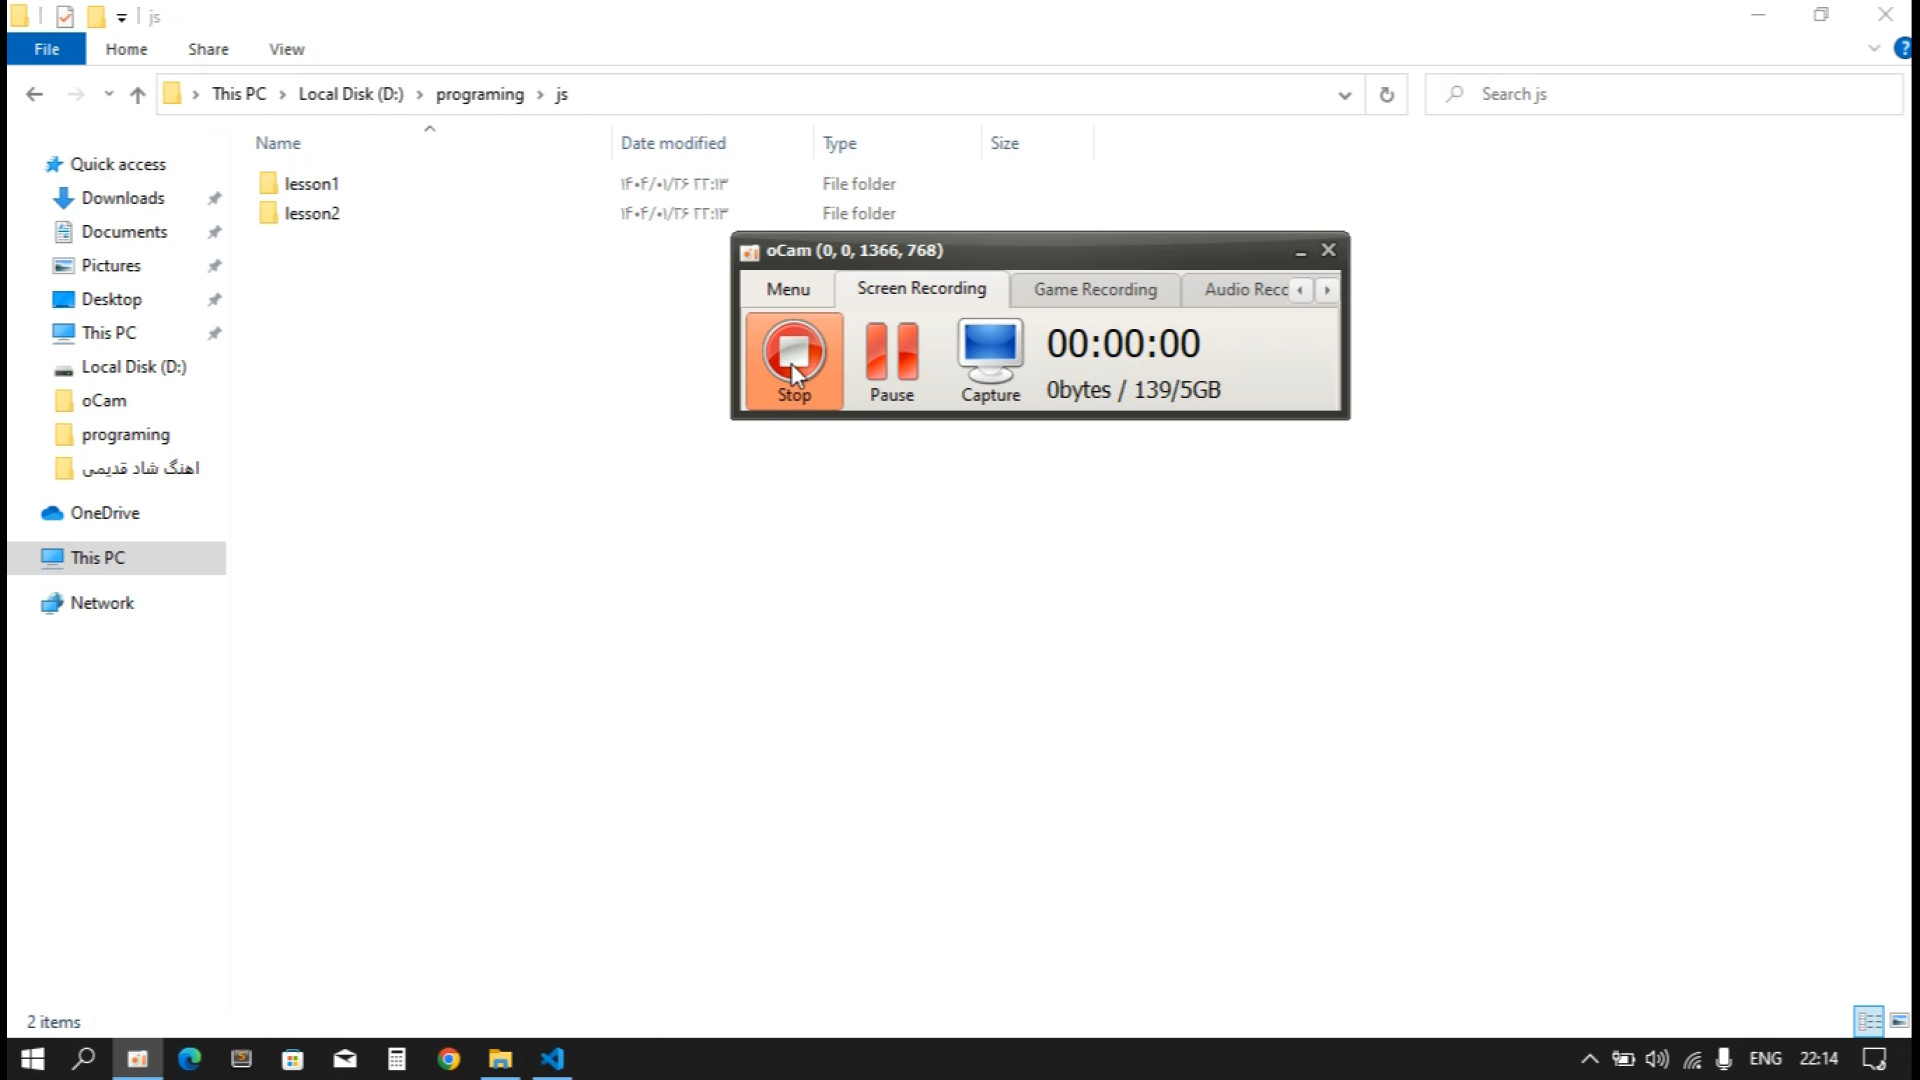Viewport: 1920px width, 1080px height.
Task: Open the volume control in system tray
Action: click(x=1656, y=1059)
